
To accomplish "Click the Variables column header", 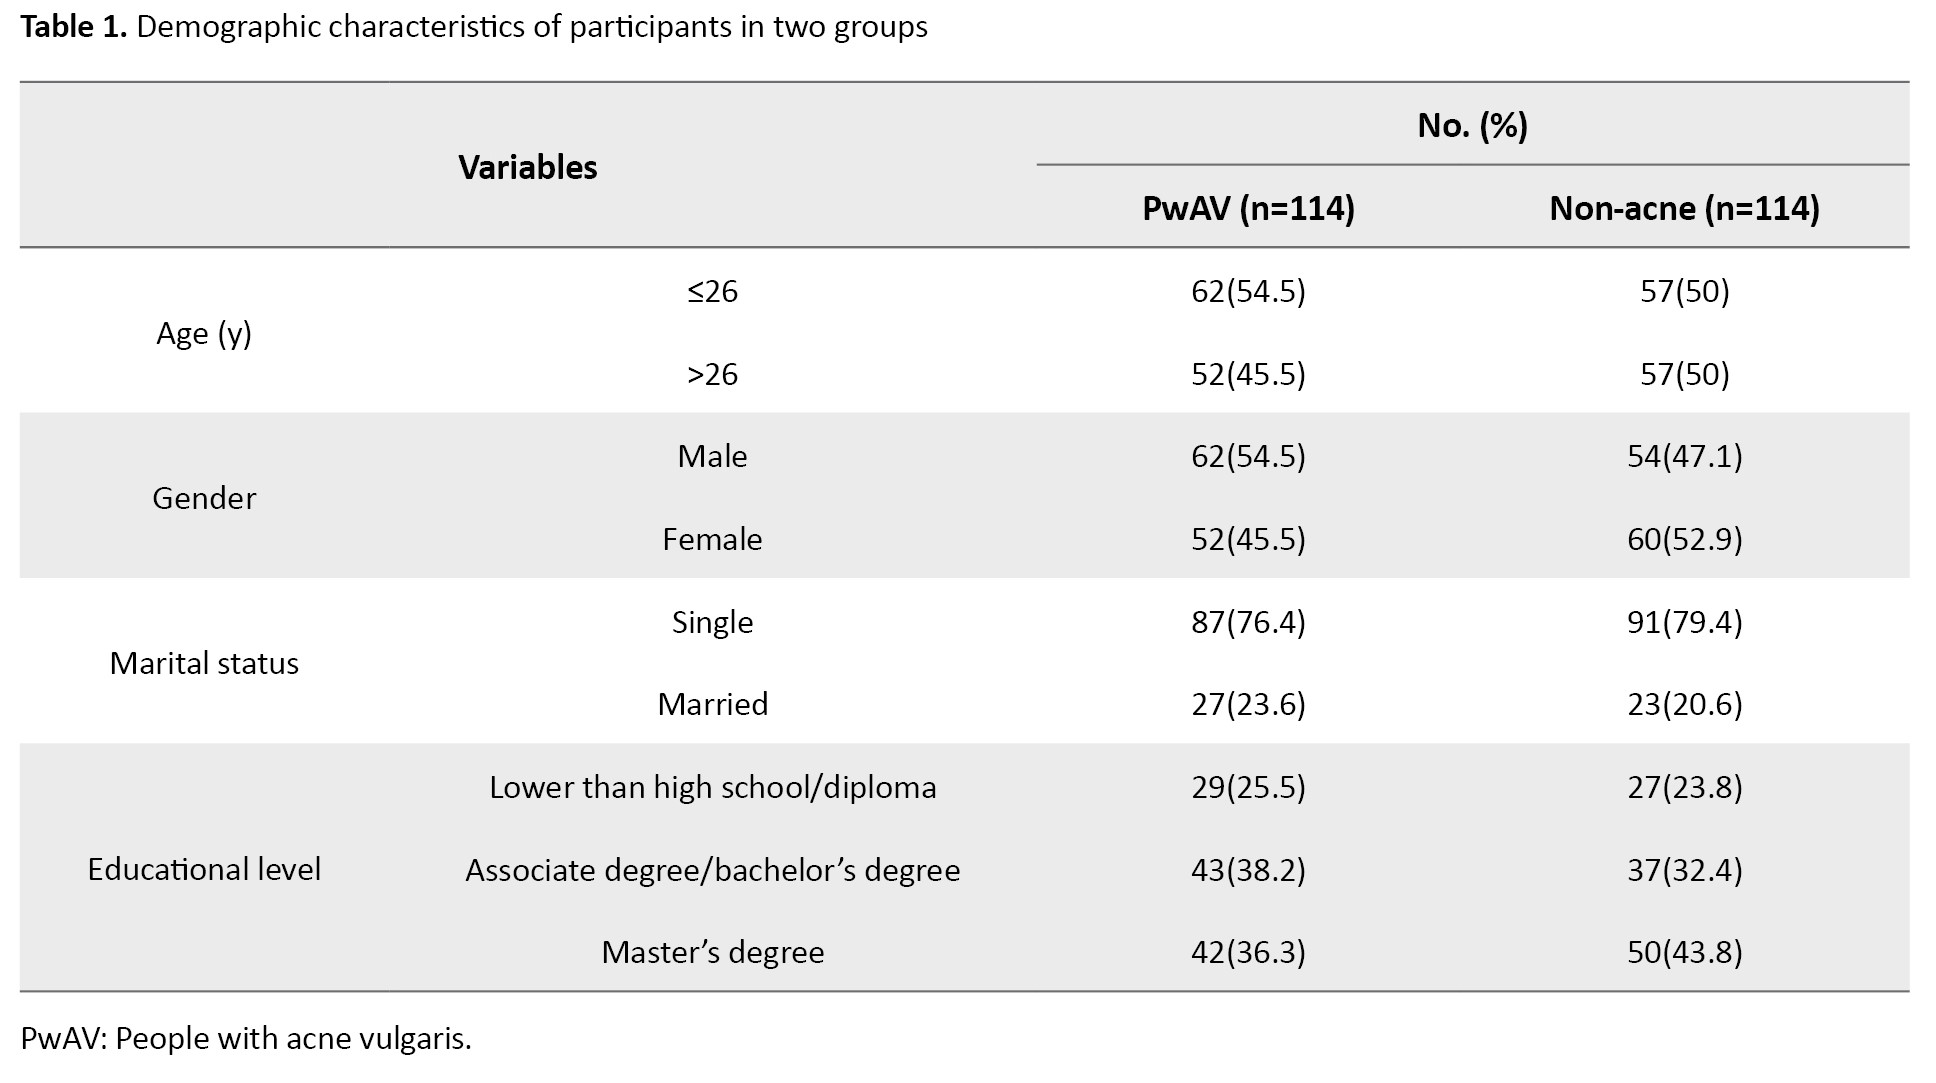I will point(527,167).
